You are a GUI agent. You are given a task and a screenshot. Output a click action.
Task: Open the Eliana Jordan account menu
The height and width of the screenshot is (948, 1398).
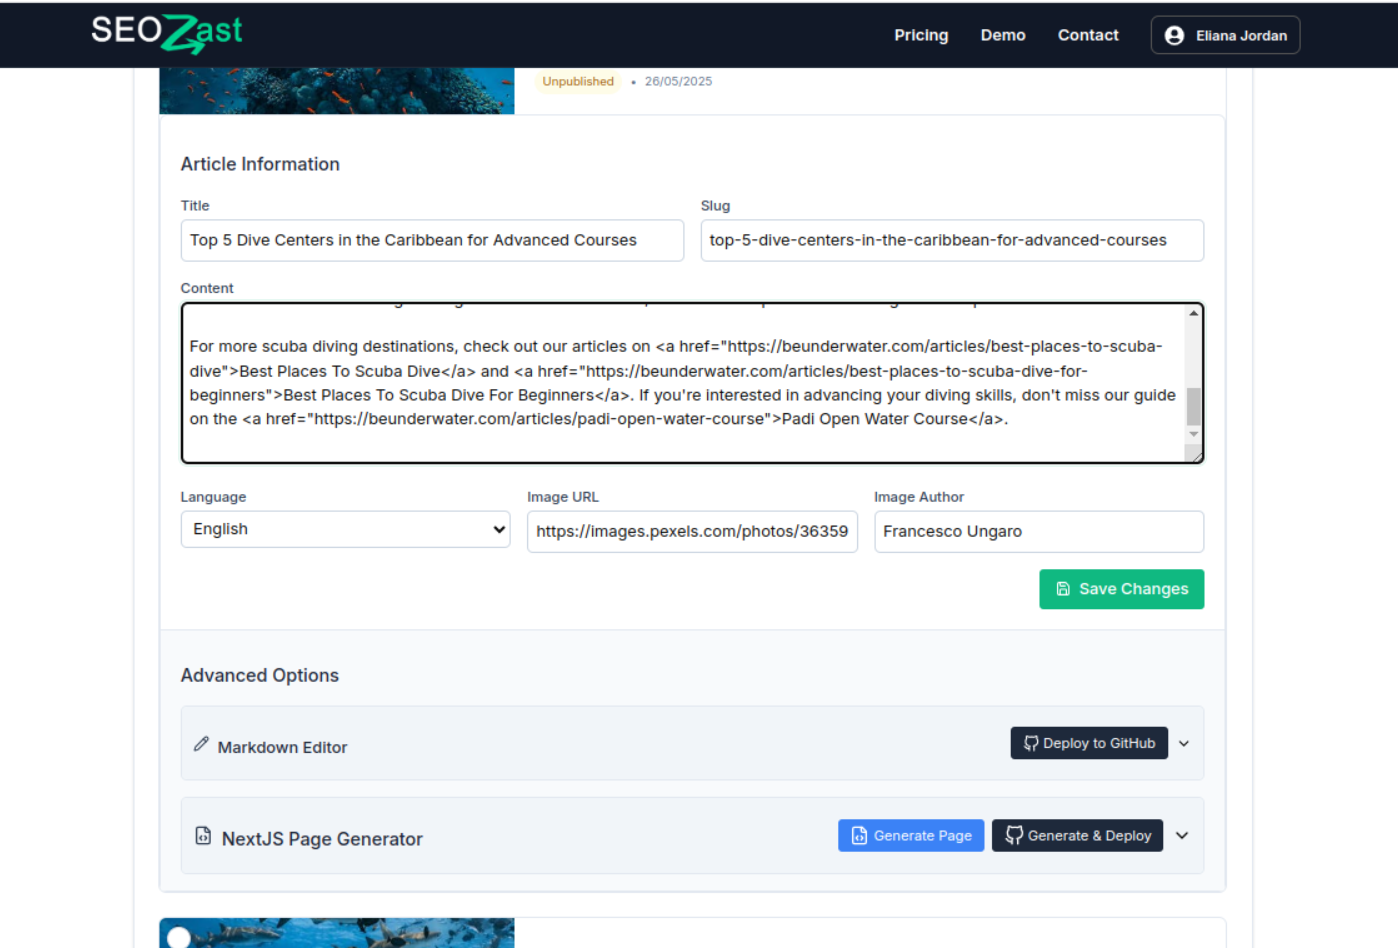click(1225, 35)
